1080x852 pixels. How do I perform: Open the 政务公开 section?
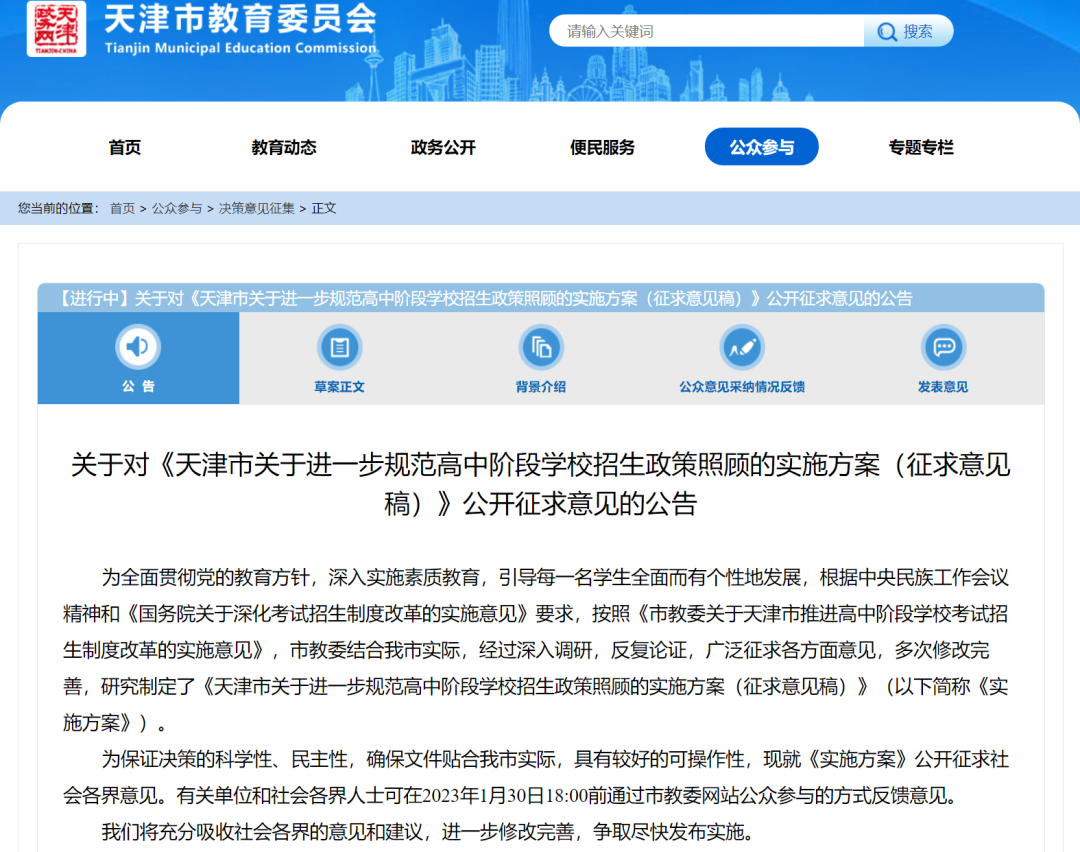coord(442,146)
